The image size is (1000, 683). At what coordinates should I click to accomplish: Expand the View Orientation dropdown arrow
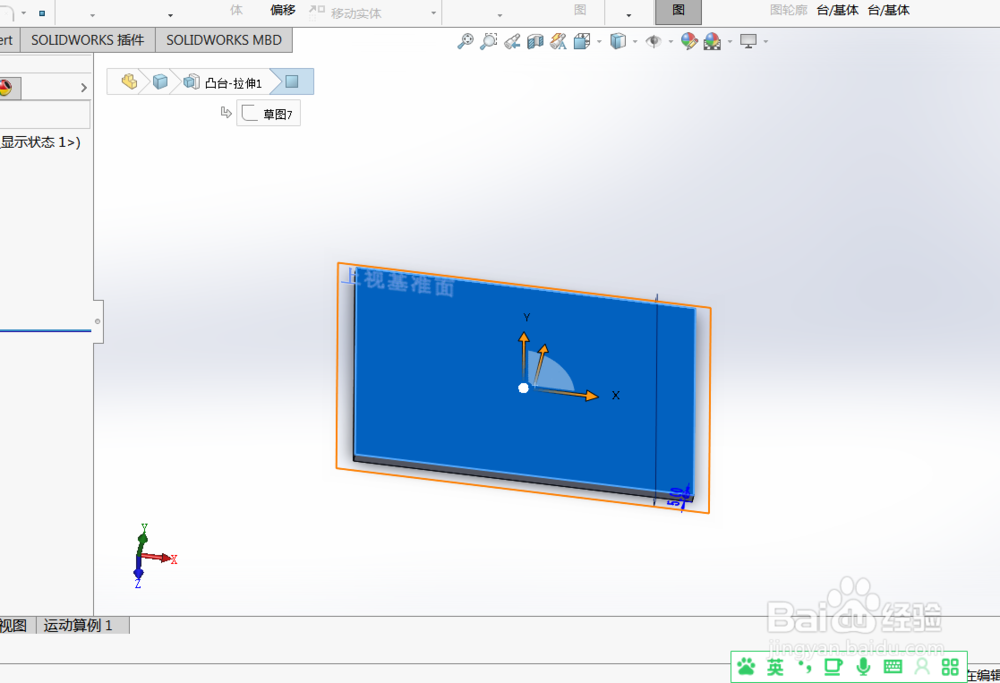click(x=599, y=42)
